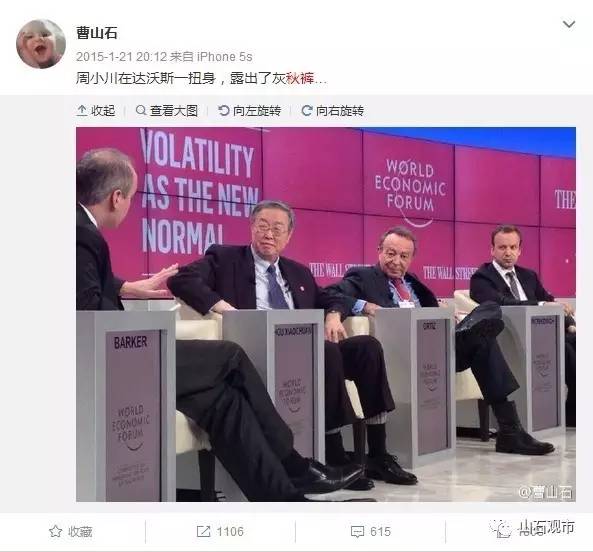Click the upward arrow collapse icon
Viewport: 593px width, 552px height.
(82, 111)
